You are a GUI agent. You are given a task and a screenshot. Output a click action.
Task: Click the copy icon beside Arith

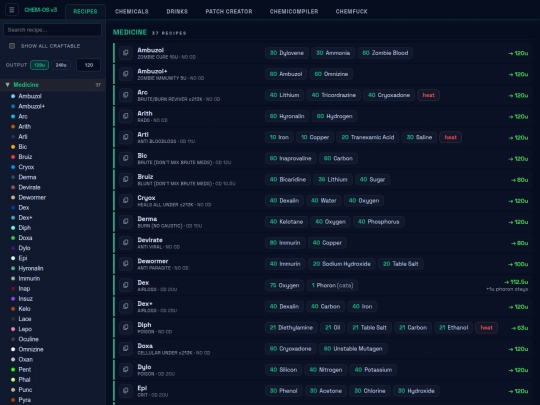tap(126, 116)
